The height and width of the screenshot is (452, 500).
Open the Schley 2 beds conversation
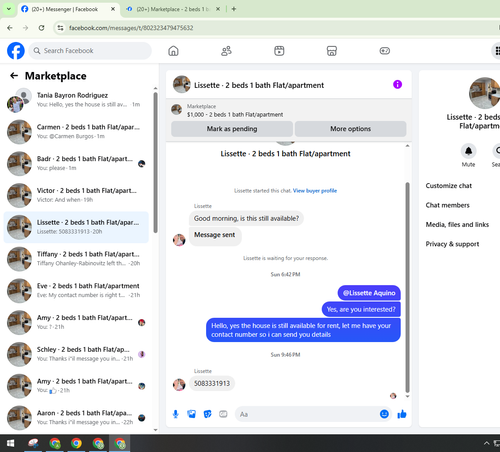click(76, 354)
